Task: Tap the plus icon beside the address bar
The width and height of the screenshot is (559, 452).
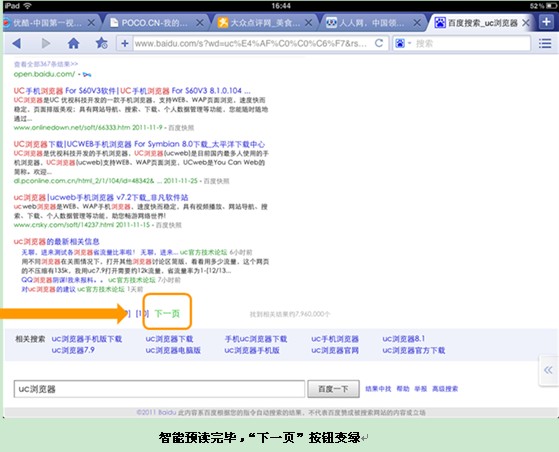Action: click(125, 43)
